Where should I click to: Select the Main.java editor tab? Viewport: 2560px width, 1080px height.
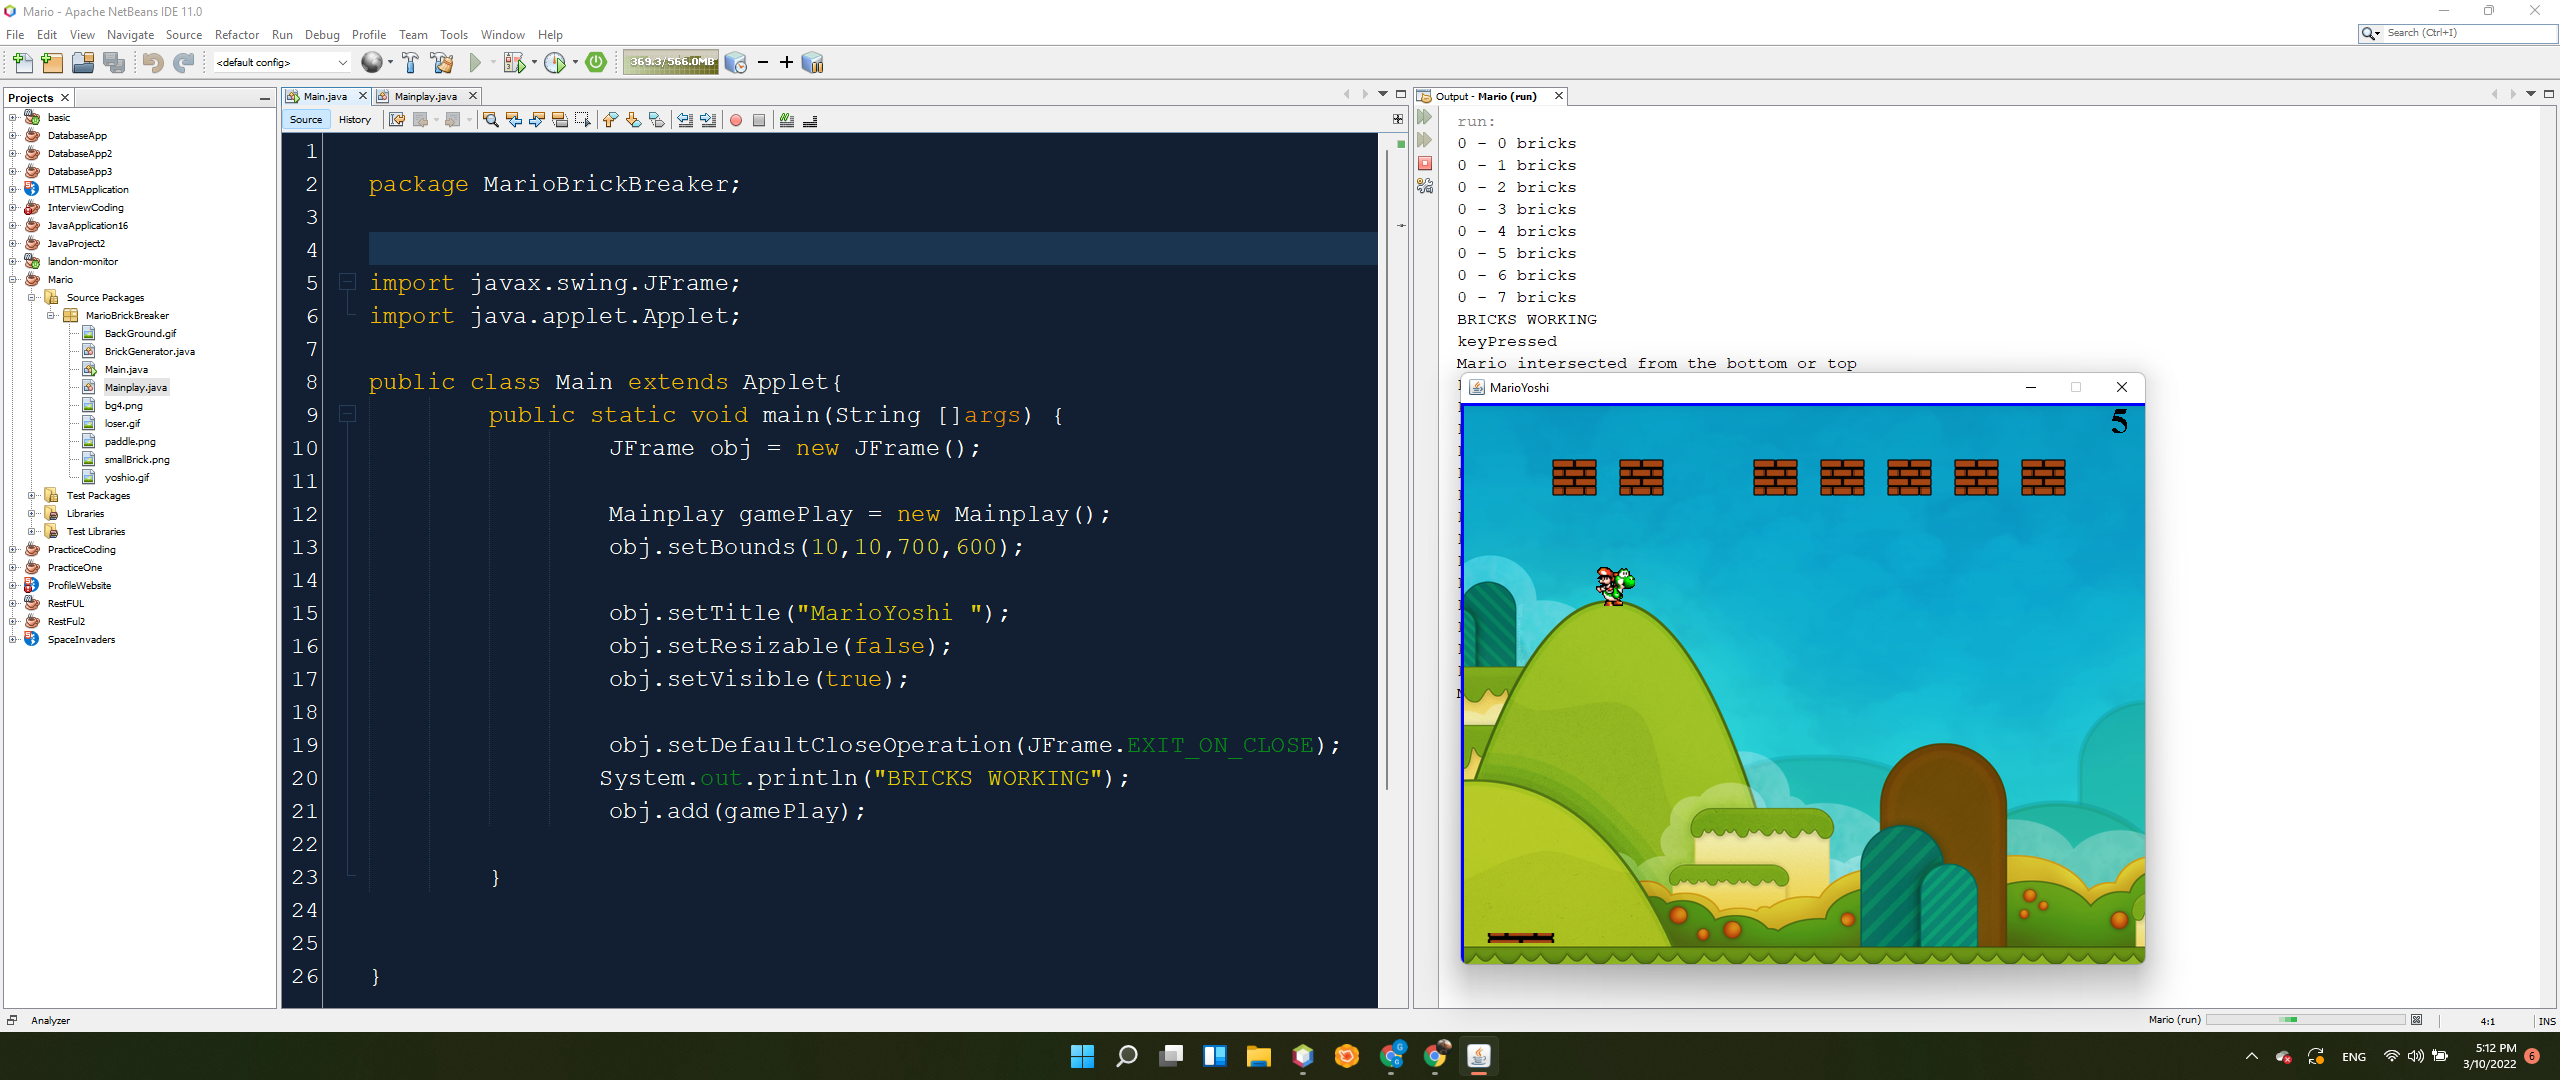click(325, 97)
